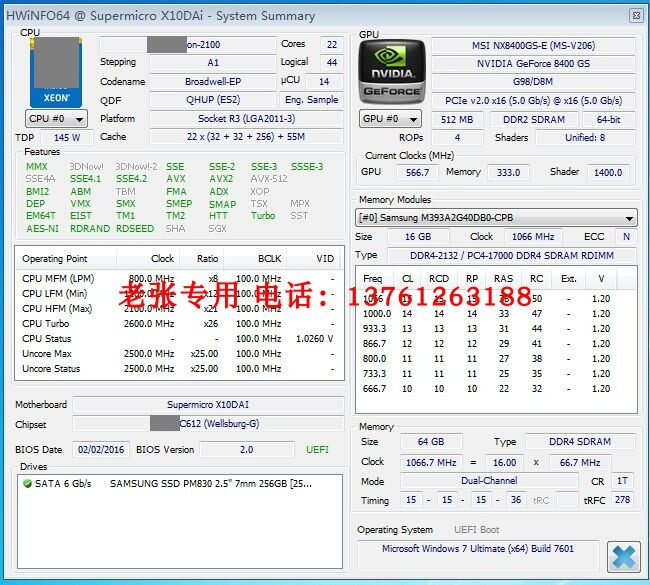The width and height of the screenshot is (650, 585).
Task: Click the tRFC value 278
Action: tap(623, 500)
